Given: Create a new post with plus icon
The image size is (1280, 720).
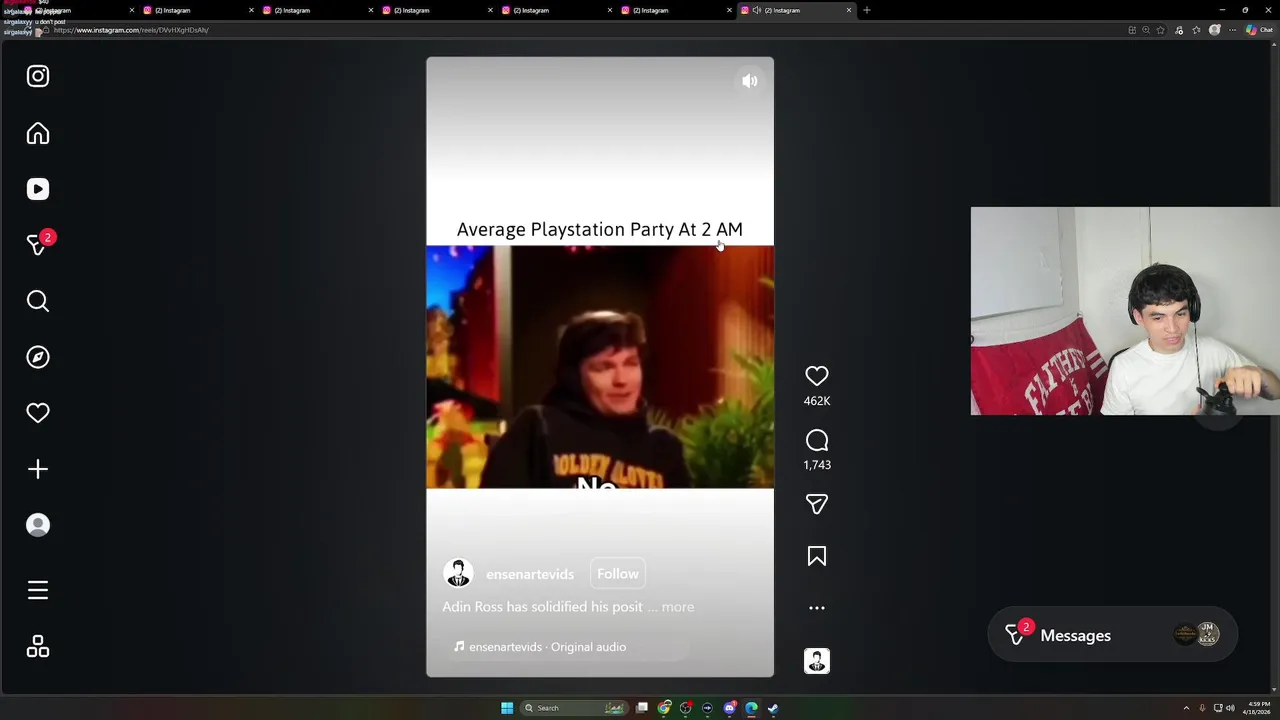Looking at the screenshot, I should (x=38, y=469).
